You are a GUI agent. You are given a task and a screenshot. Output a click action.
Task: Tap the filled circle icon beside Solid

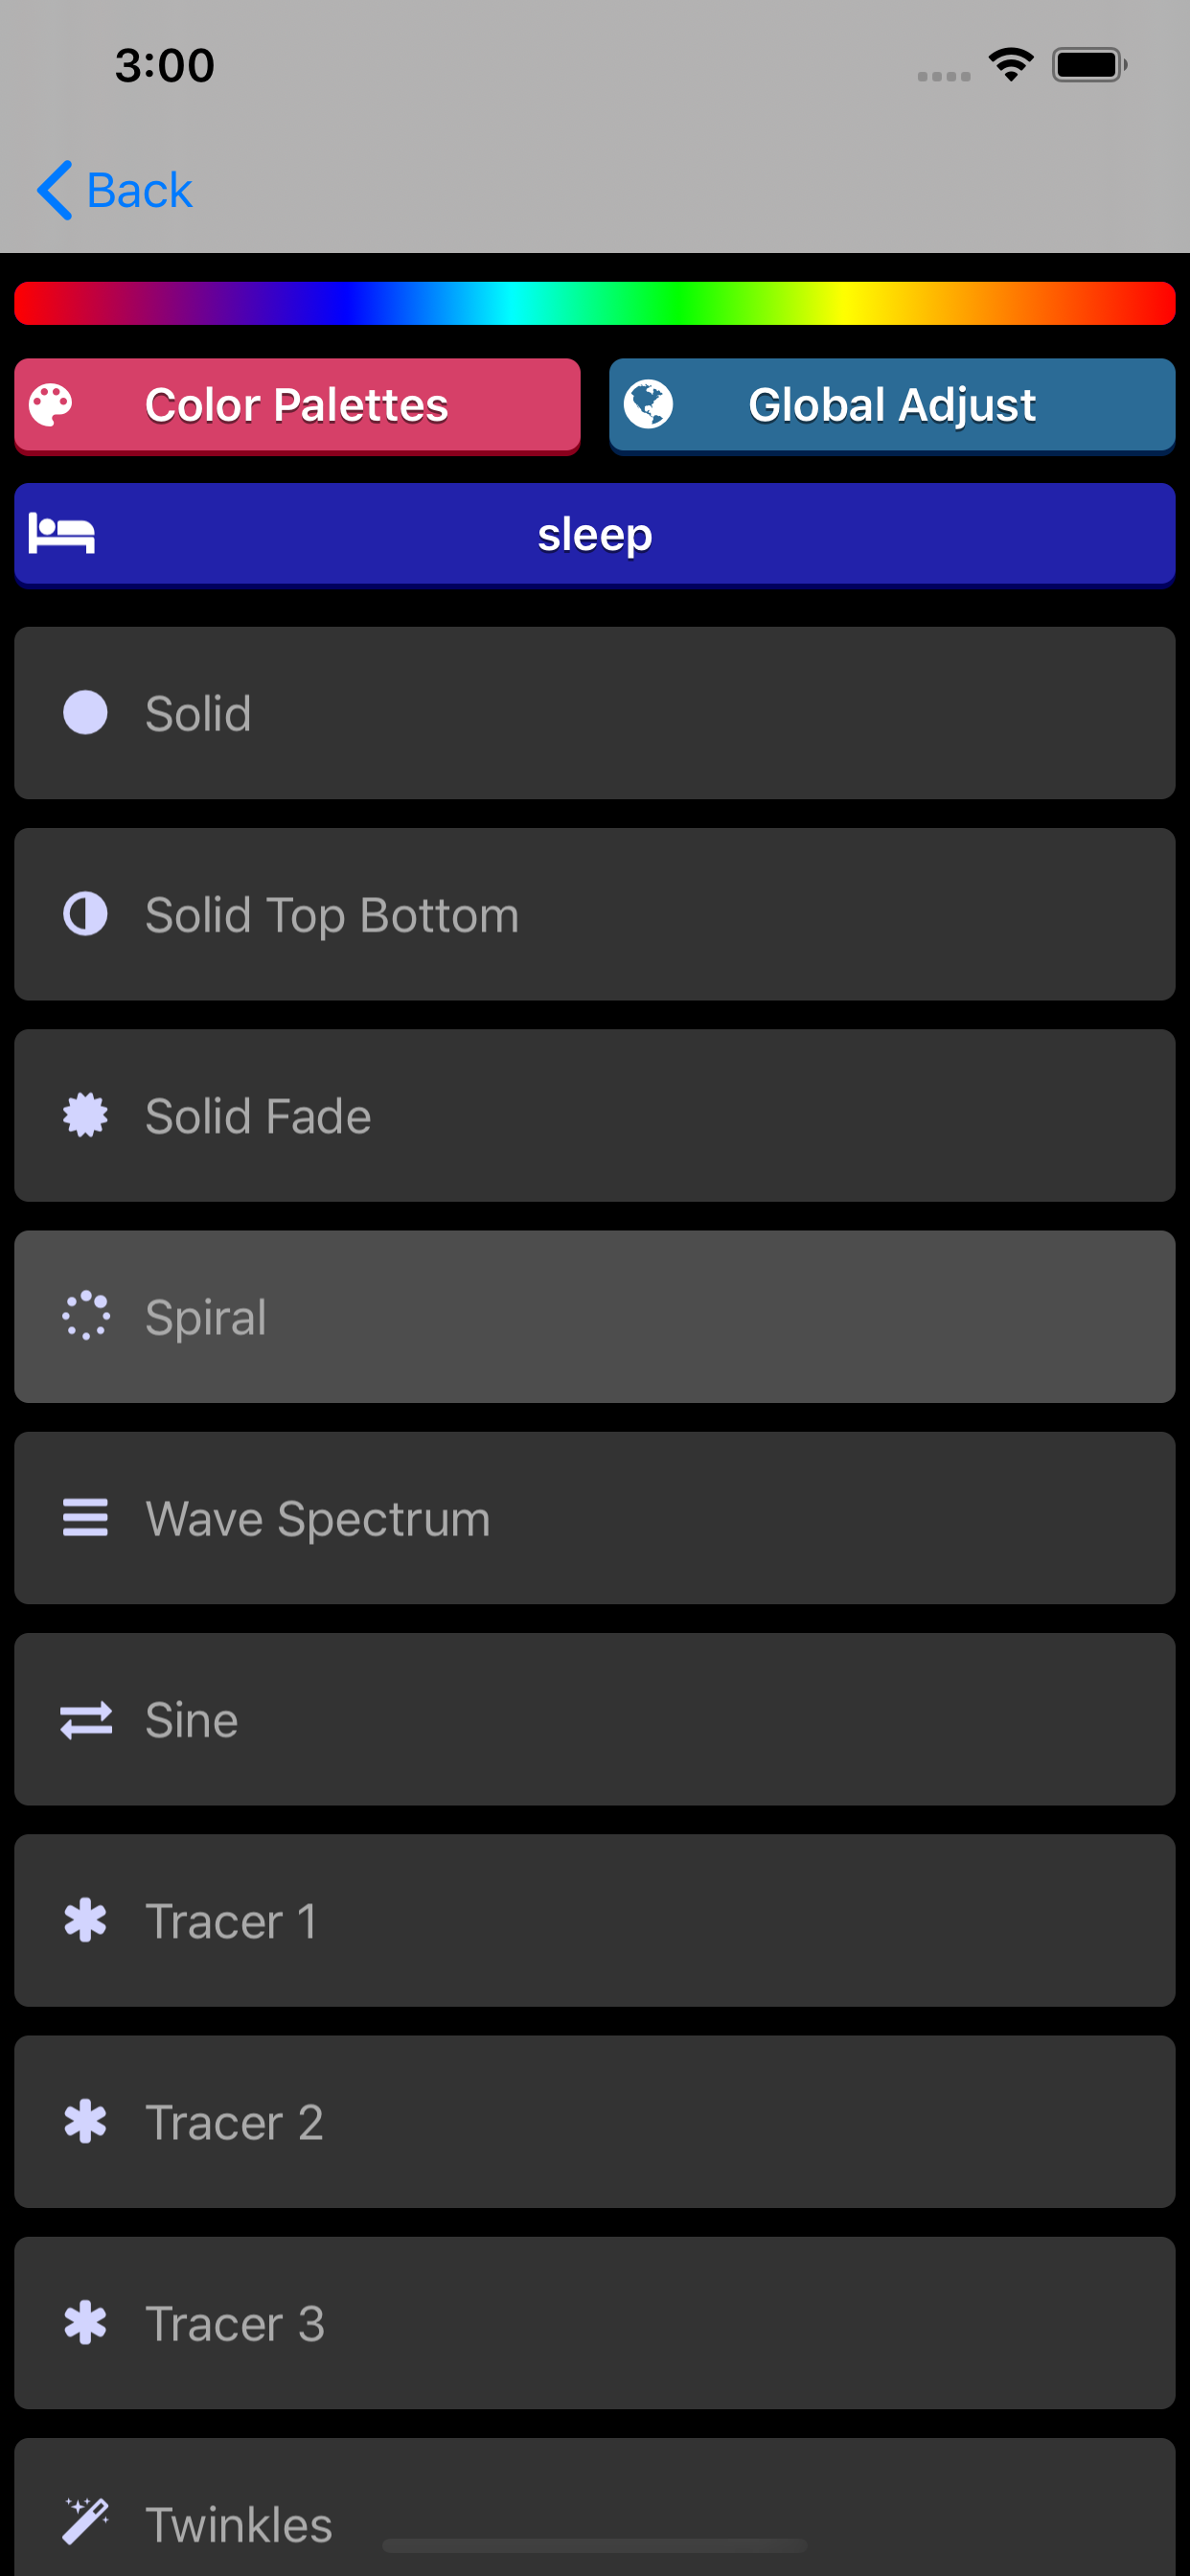[x=85, y=713]
